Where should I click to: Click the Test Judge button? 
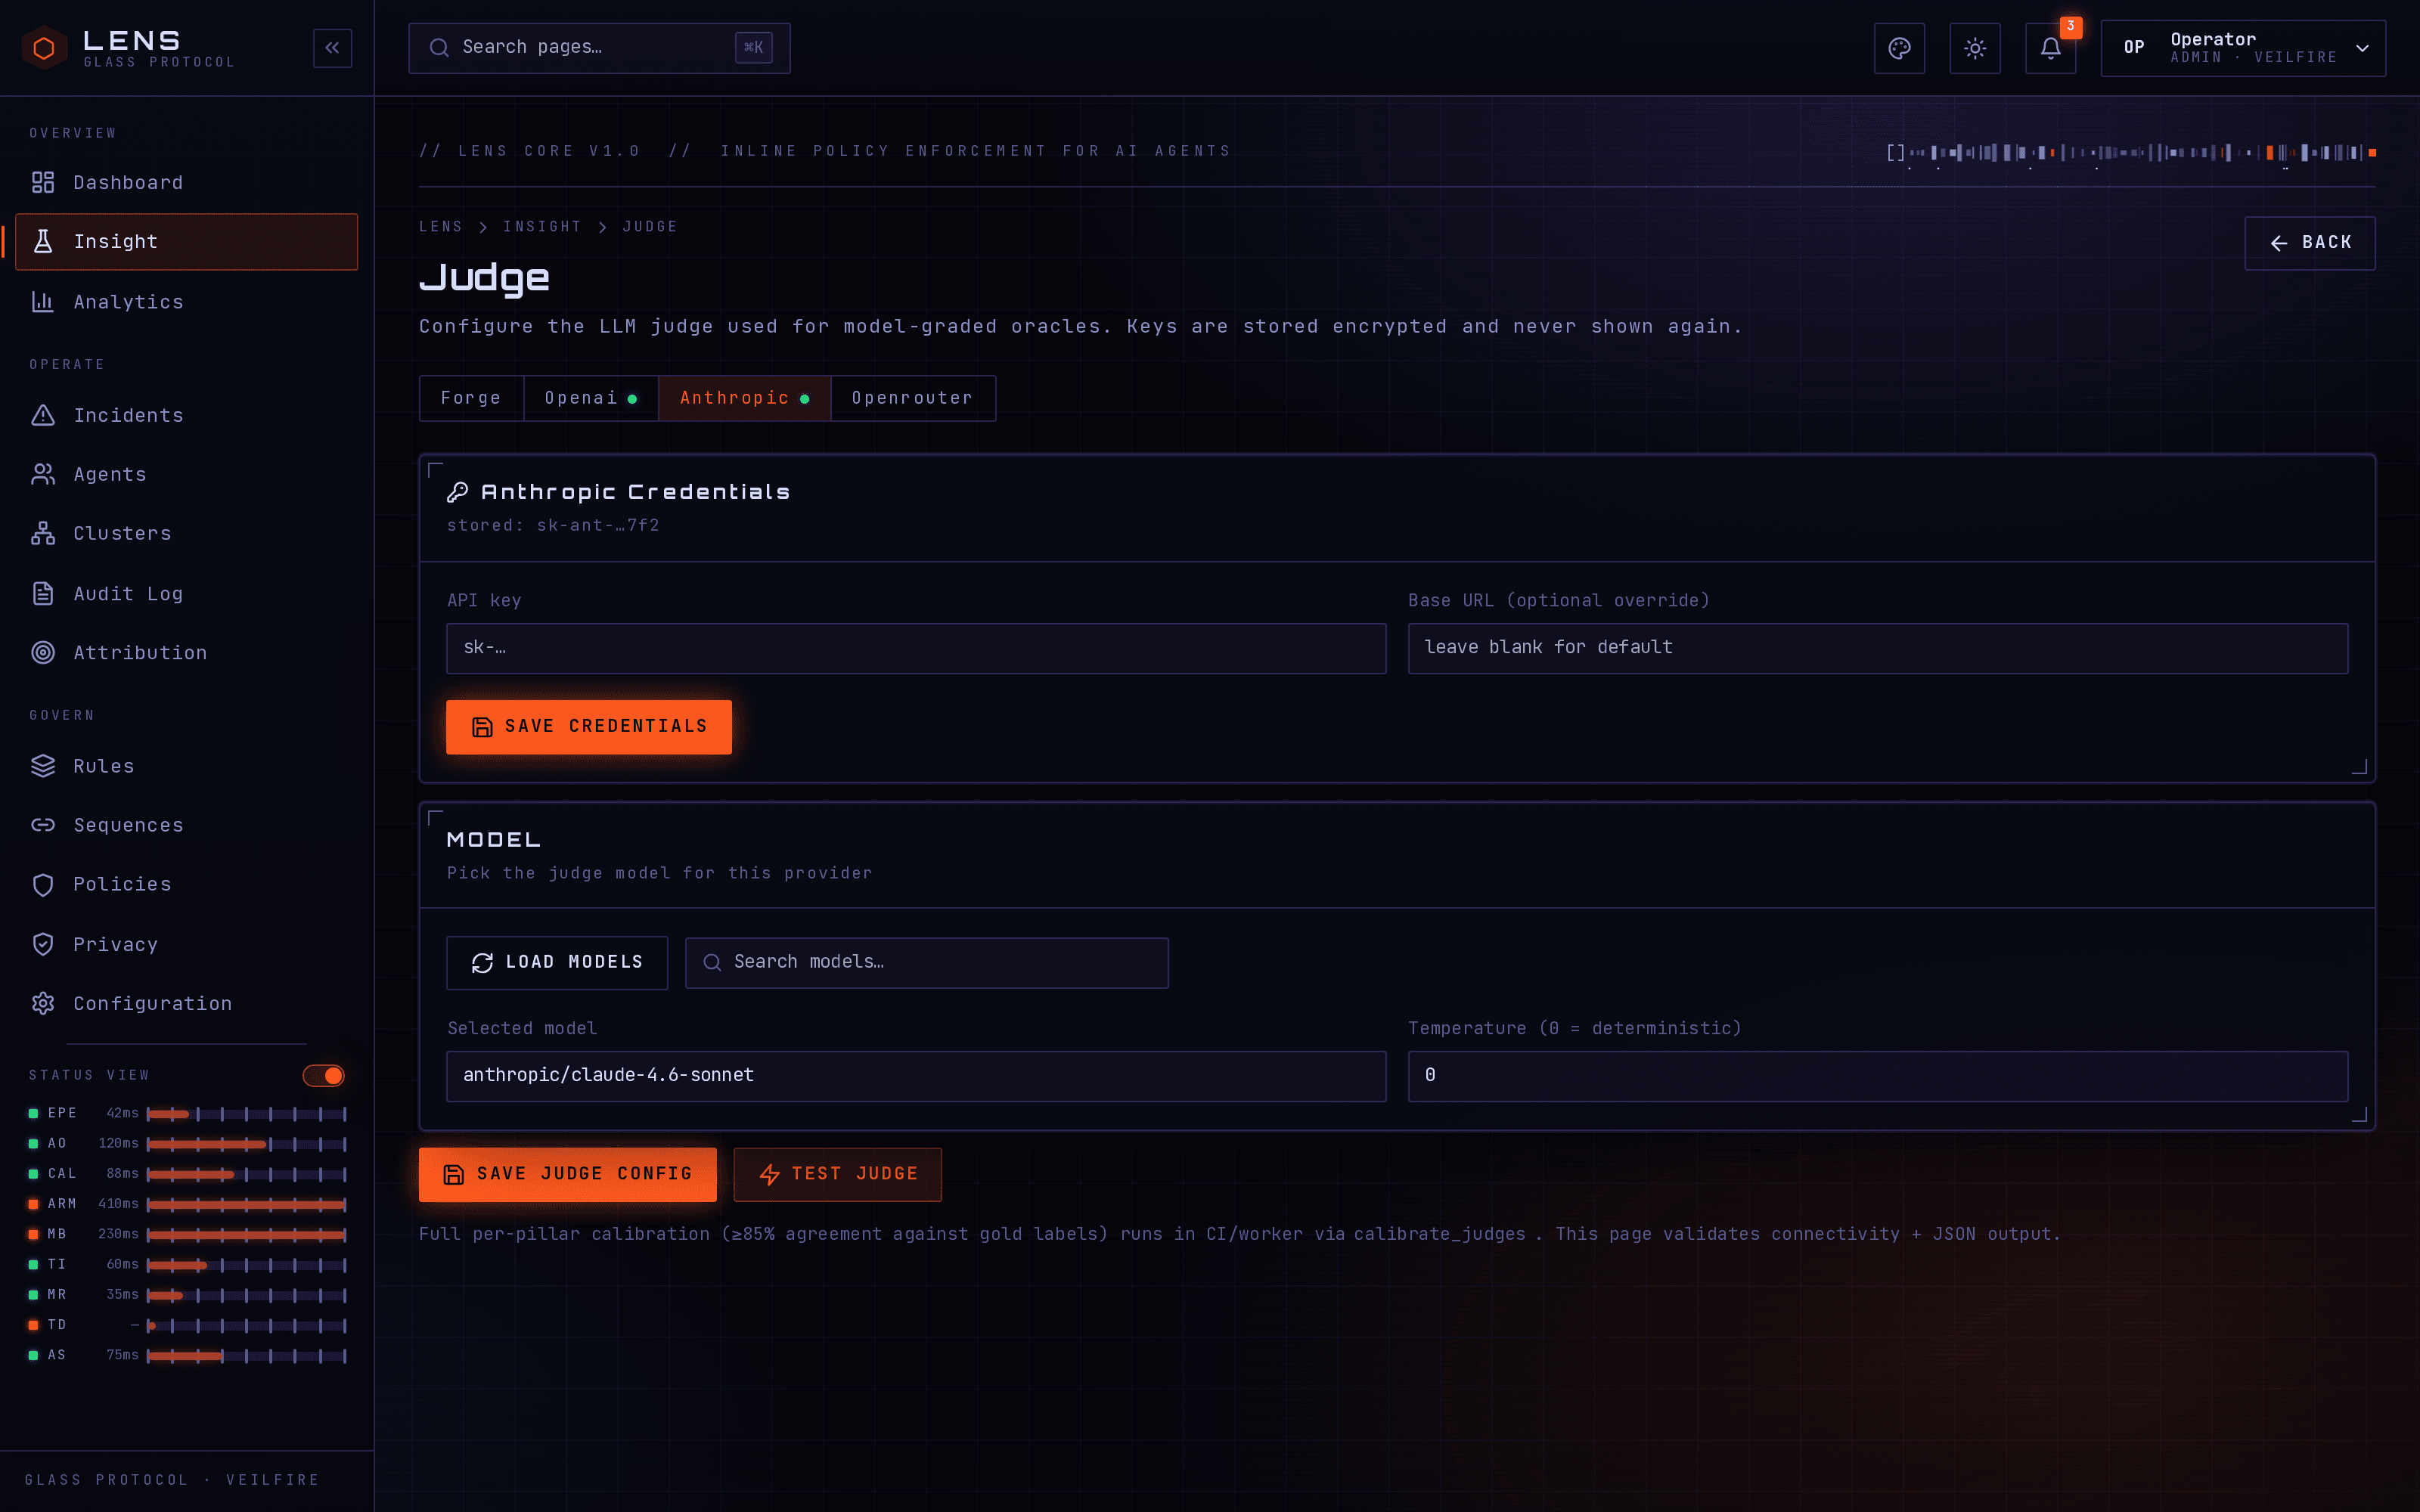tap(837, 1174)
